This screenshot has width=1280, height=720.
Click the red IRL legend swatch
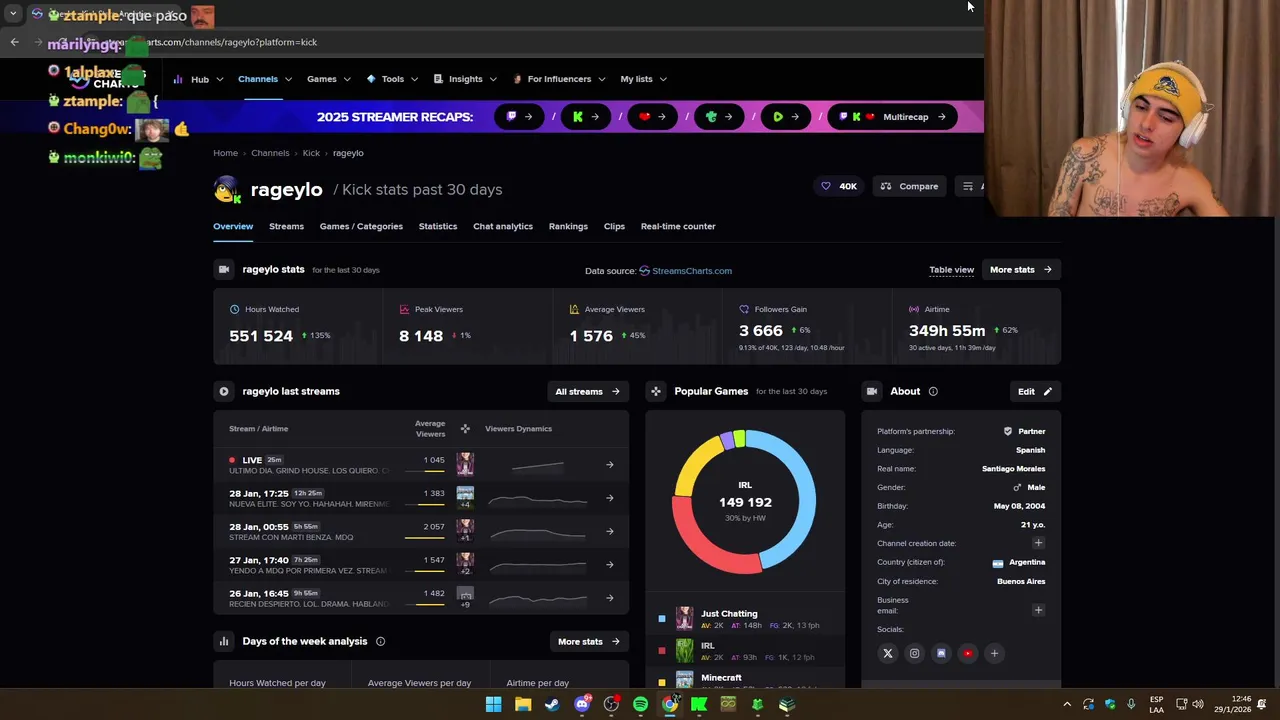click(x=661, y=651)
